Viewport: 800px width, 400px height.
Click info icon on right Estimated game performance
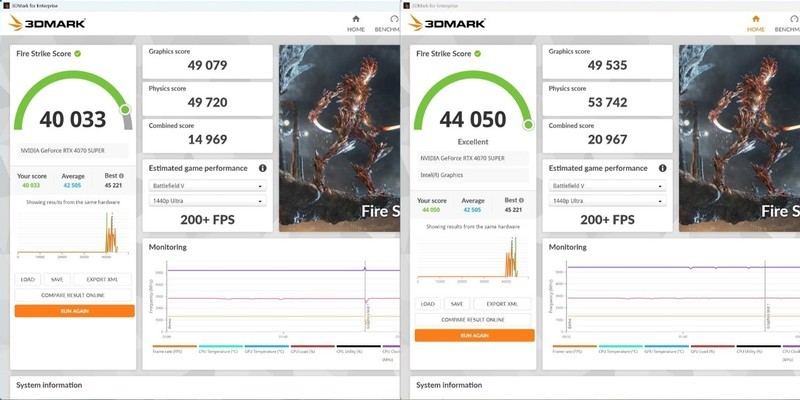click(x=662, y=168)
